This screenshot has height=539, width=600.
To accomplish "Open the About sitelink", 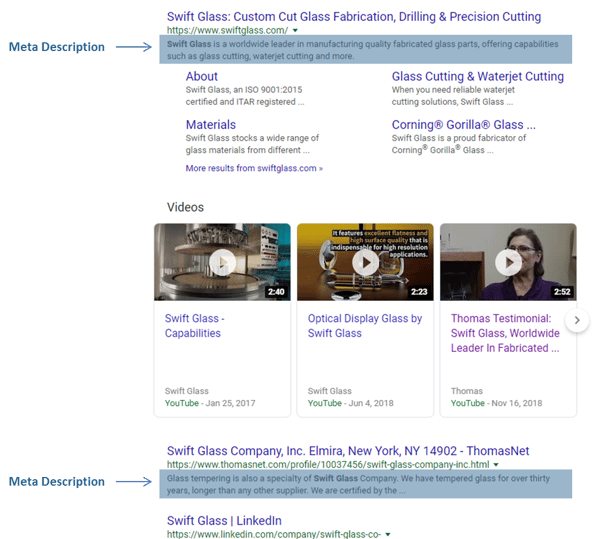I will point(202,77).
